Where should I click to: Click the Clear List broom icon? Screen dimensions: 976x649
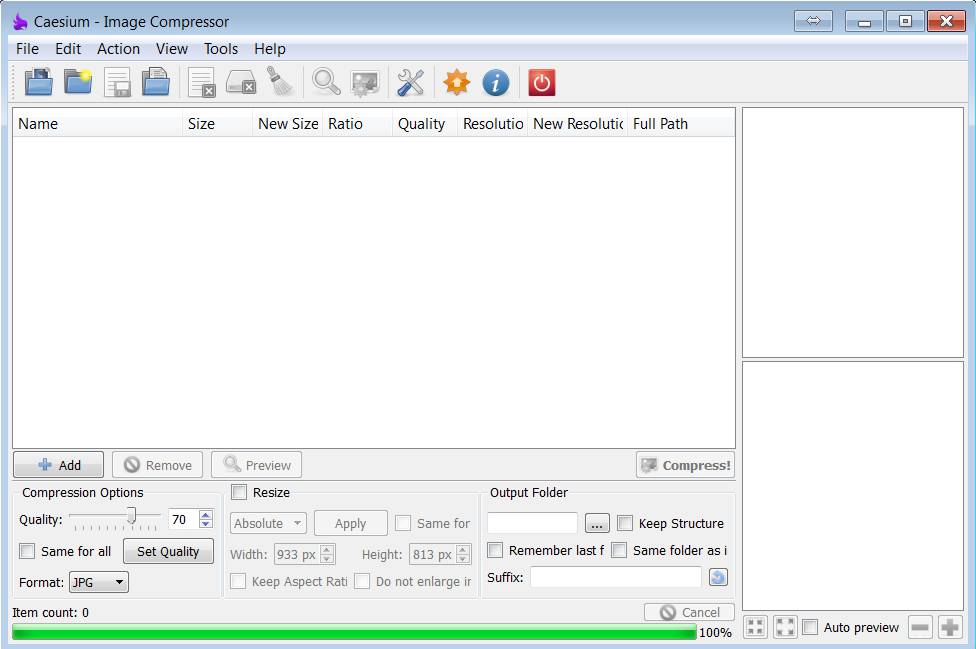pos(280,82)
